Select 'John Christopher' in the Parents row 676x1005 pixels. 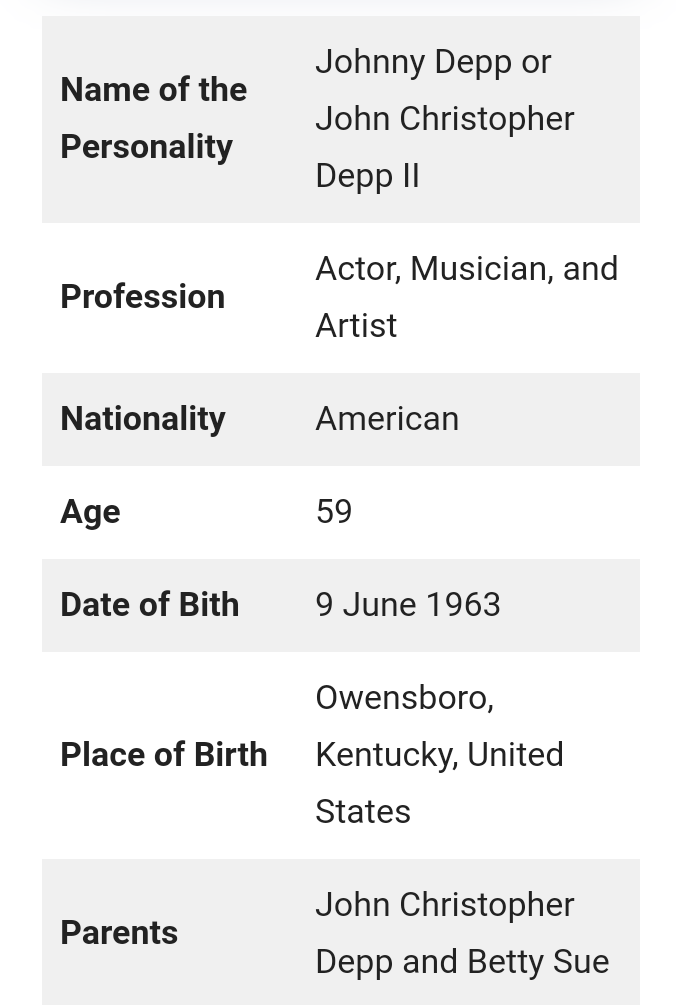click(x=445, y=905)
